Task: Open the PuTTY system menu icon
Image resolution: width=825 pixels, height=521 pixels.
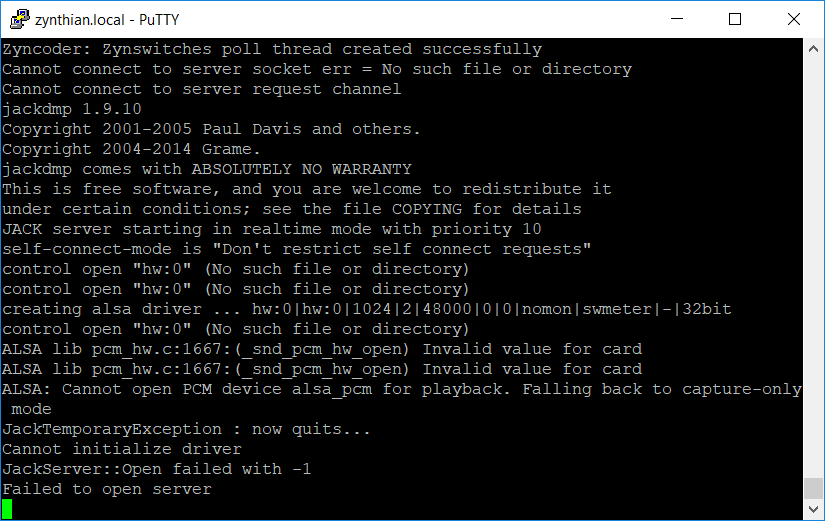Action: (19, 19)
